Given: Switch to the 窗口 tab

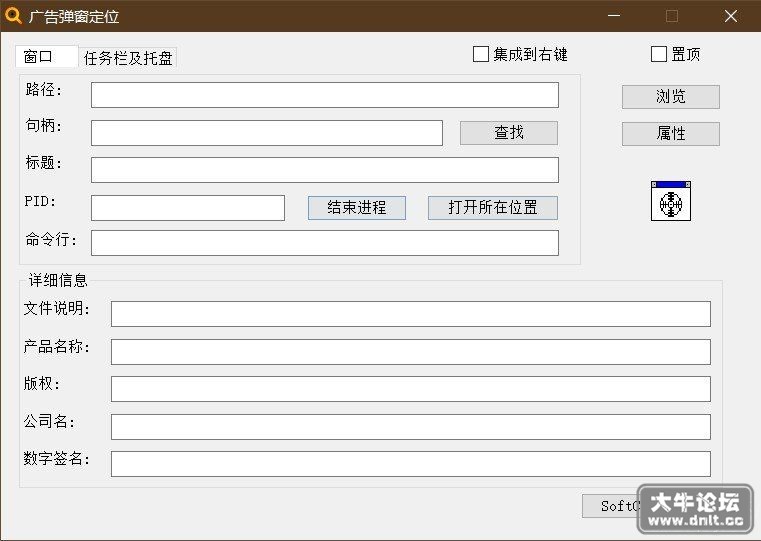Looking at the screenshot, I should (x=47, y=57).
